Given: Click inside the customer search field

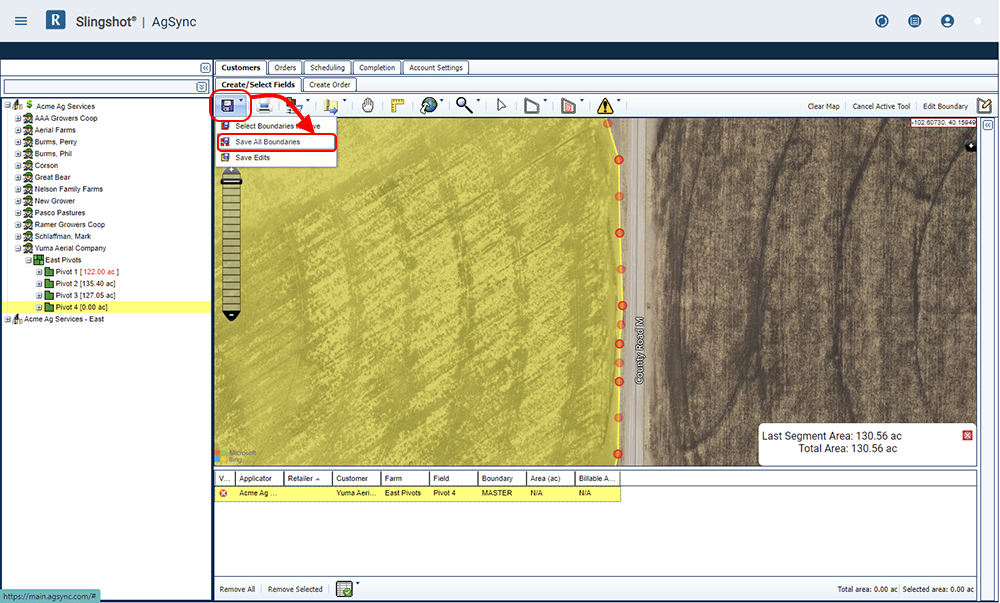Looking at the screenshot, I should (x=100, y=87).
